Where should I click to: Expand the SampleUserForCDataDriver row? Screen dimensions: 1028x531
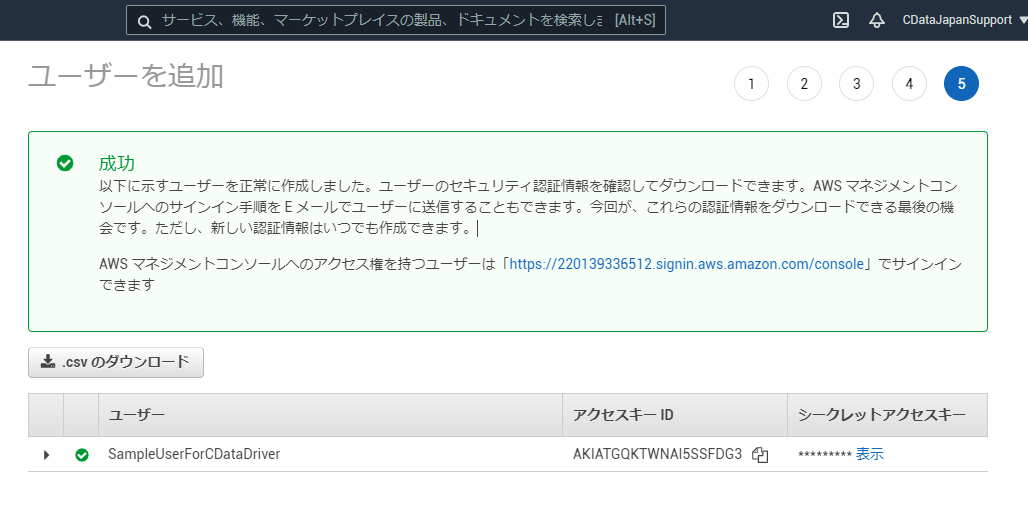pyautogui.click(x=46, y=454)
